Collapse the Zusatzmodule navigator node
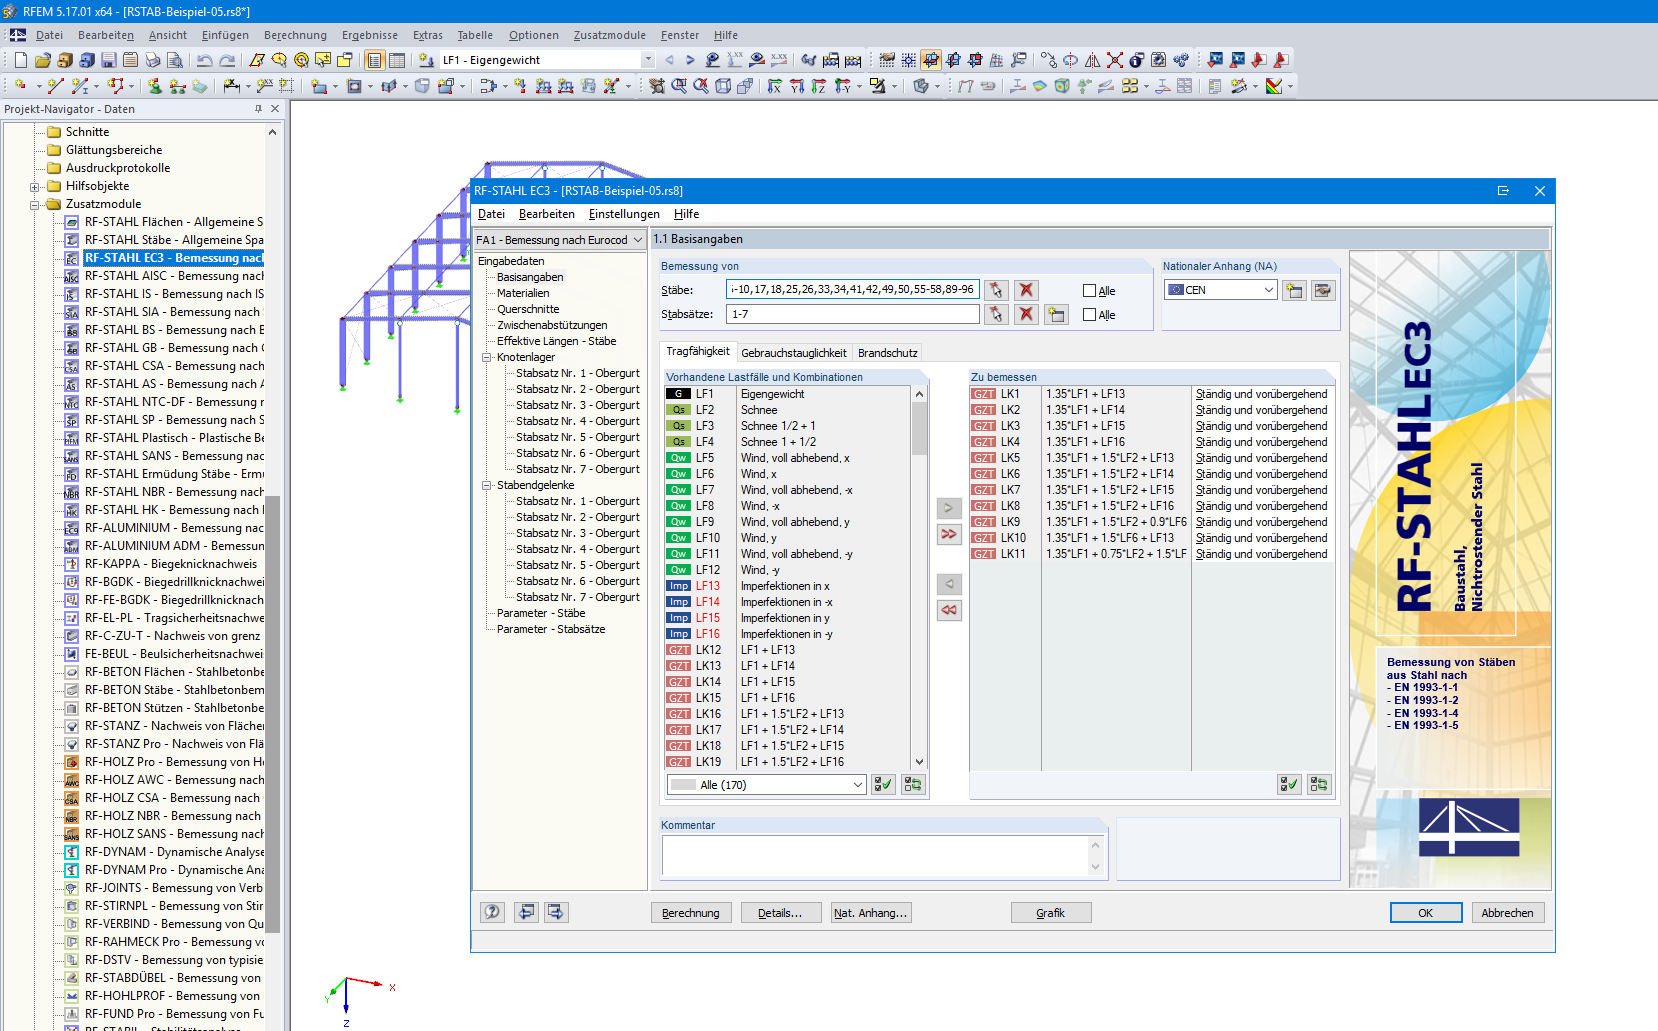This screenshot has height=1031, width=1658. (35, 204)
